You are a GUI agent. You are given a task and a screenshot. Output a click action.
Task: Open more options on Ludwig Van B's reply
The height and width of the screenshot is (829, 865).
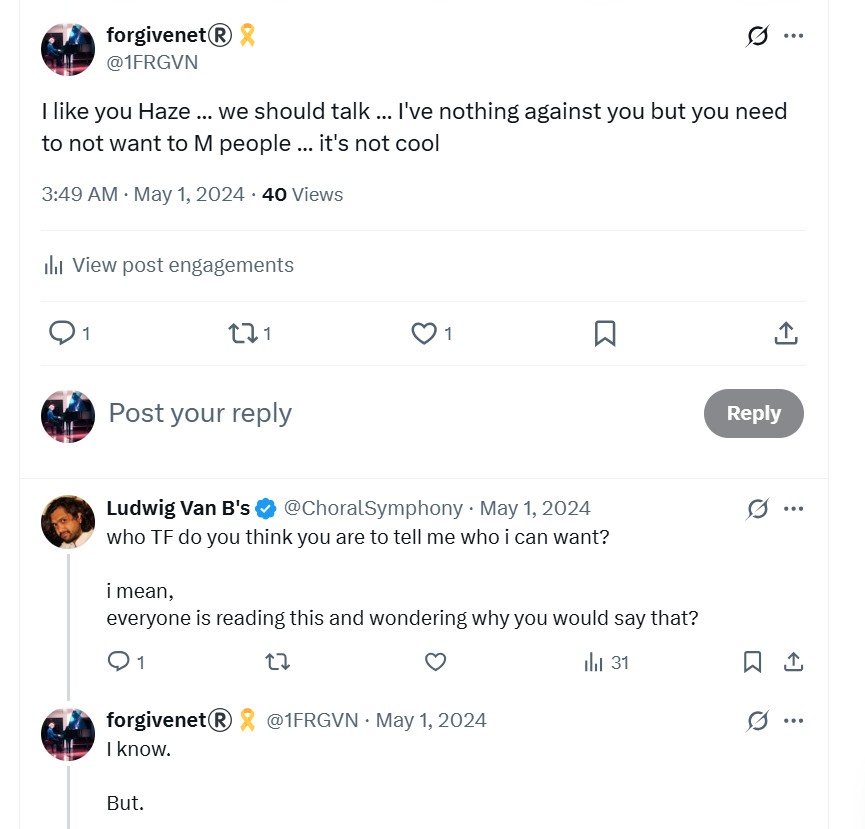pos(793,509)
